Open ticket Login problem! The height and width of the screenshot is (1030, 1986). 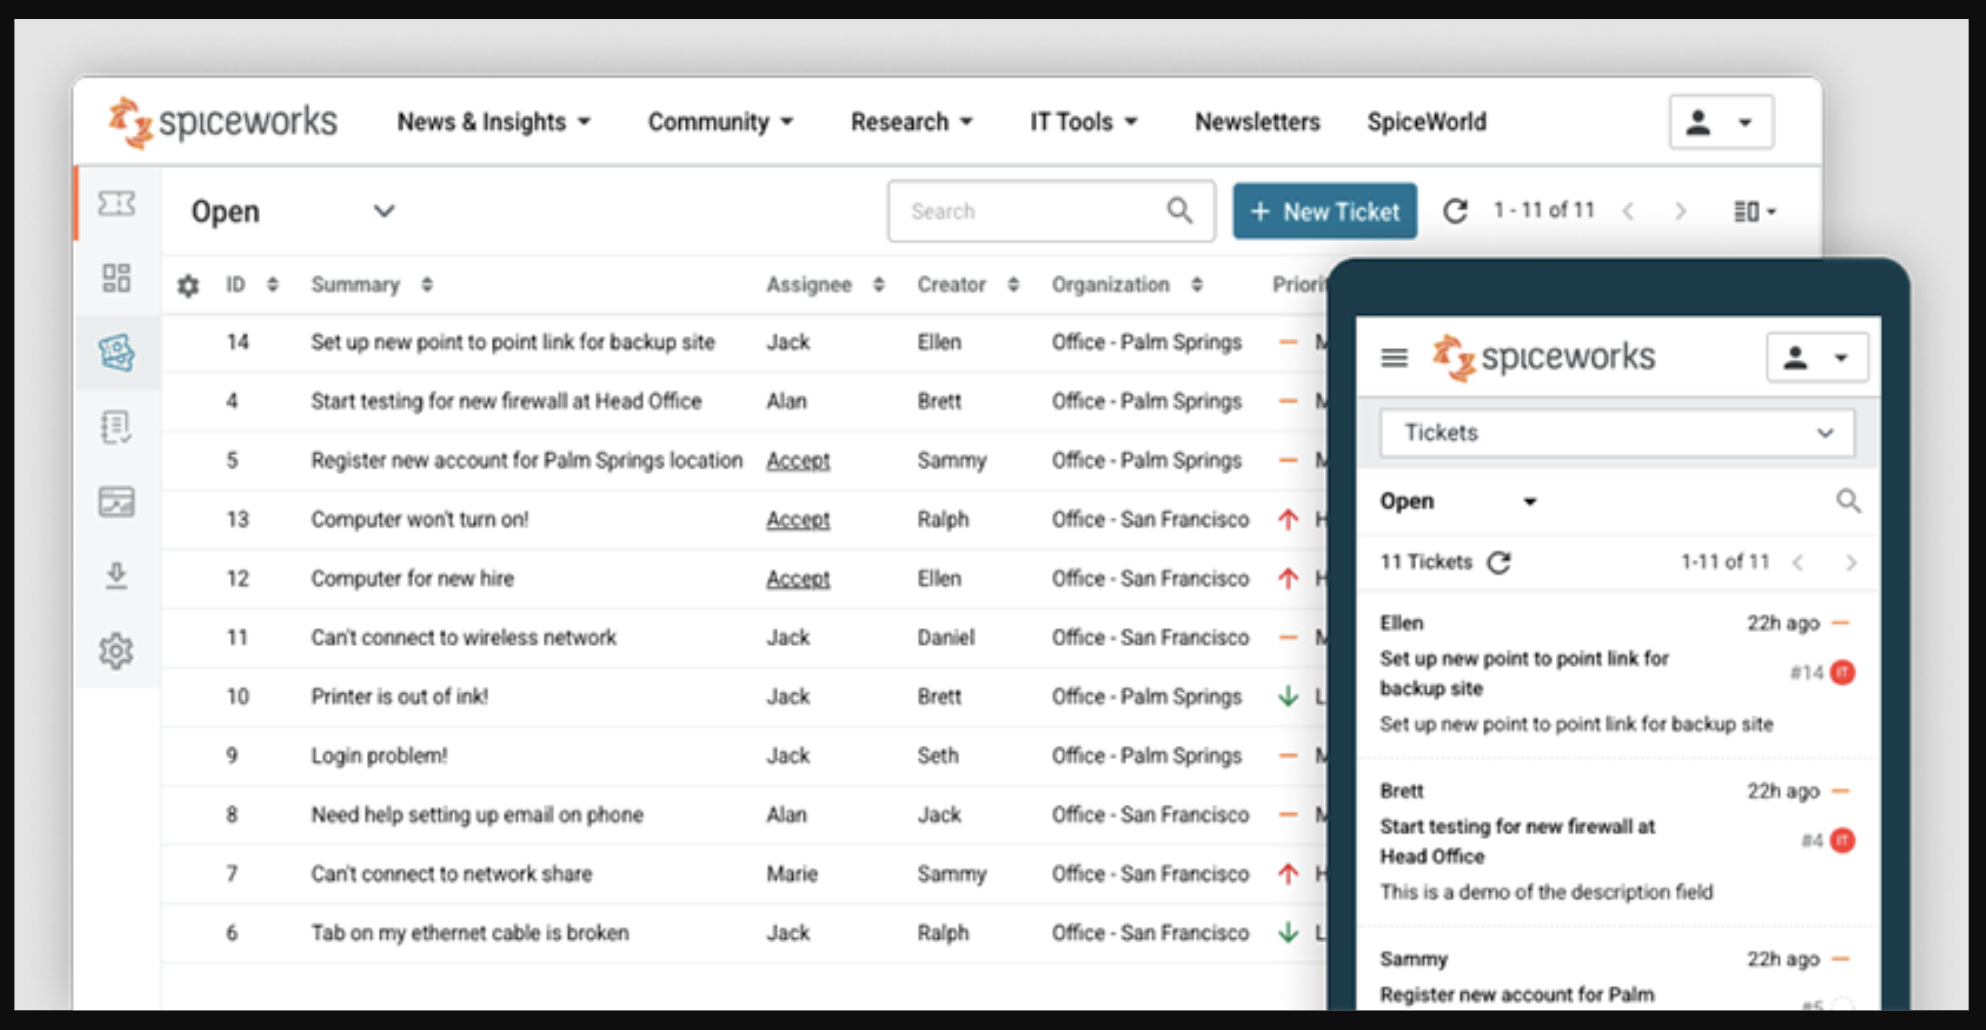click(379, 755)
